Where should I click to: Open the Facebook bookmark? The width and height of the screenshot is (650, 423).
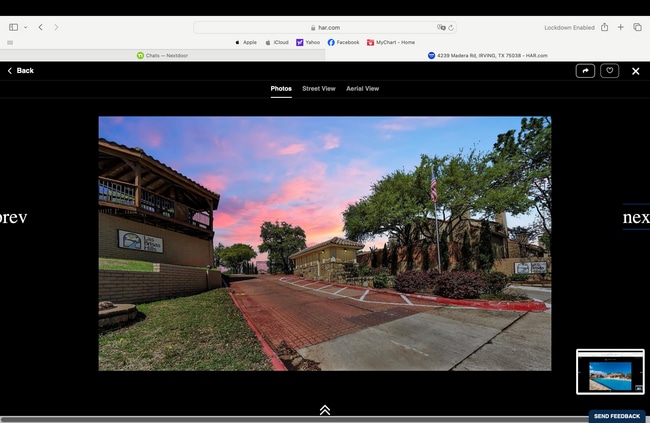pos(343,42)
